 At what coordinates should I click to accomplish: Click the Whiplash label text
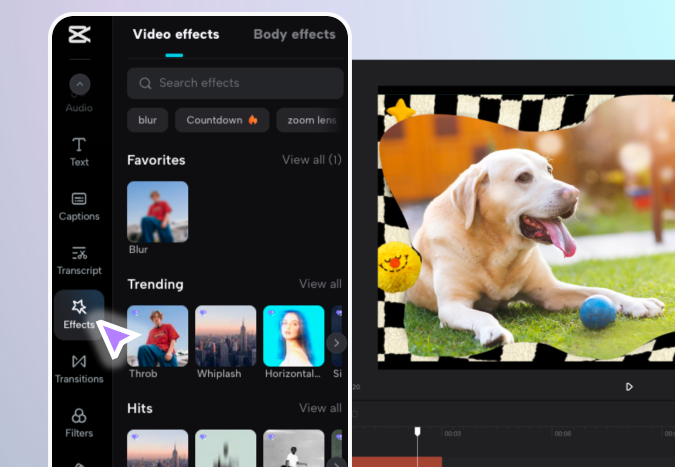pos(219,374)
